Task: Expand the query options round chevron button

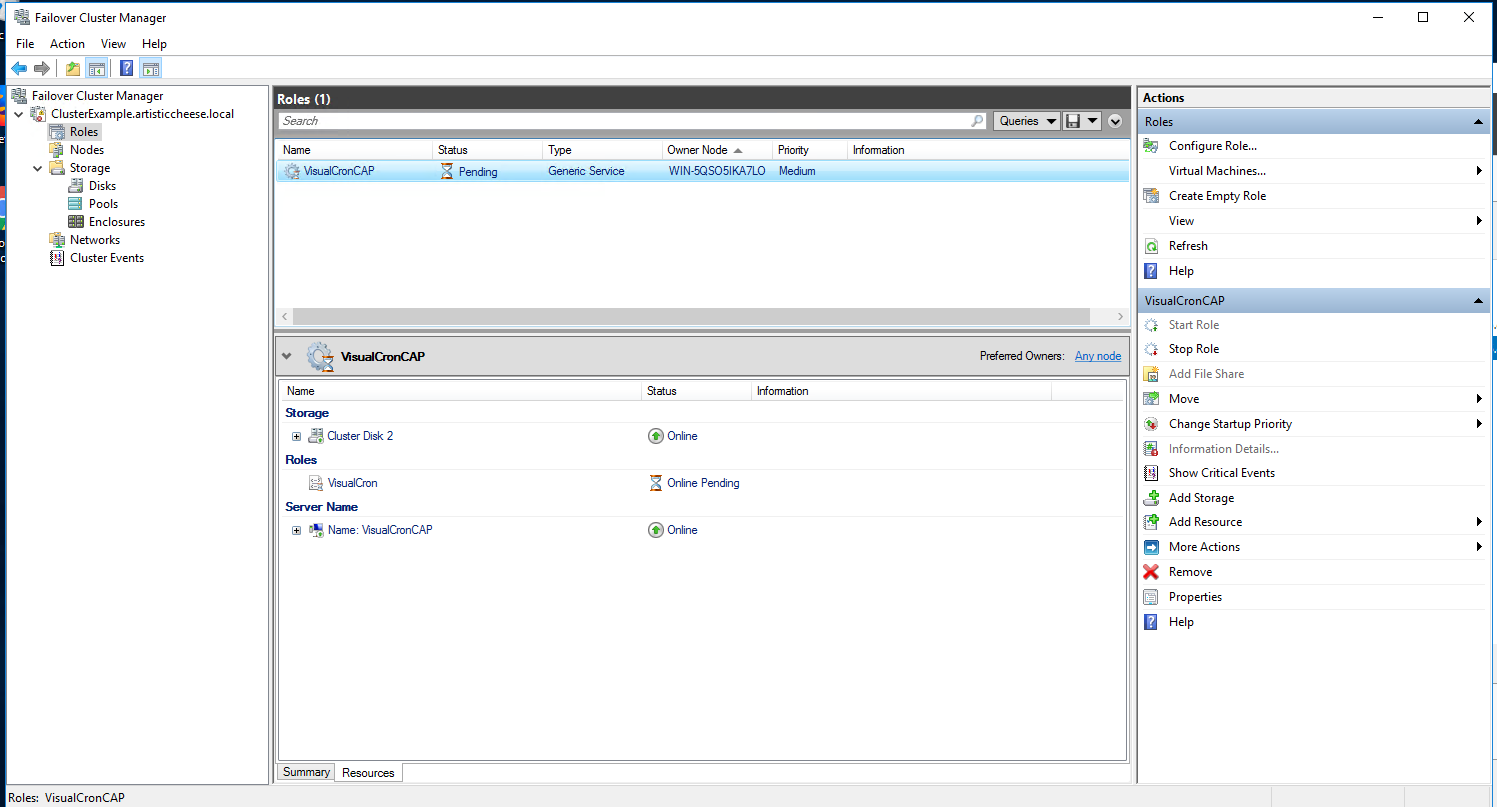Action: click(x=1116, y=121)
